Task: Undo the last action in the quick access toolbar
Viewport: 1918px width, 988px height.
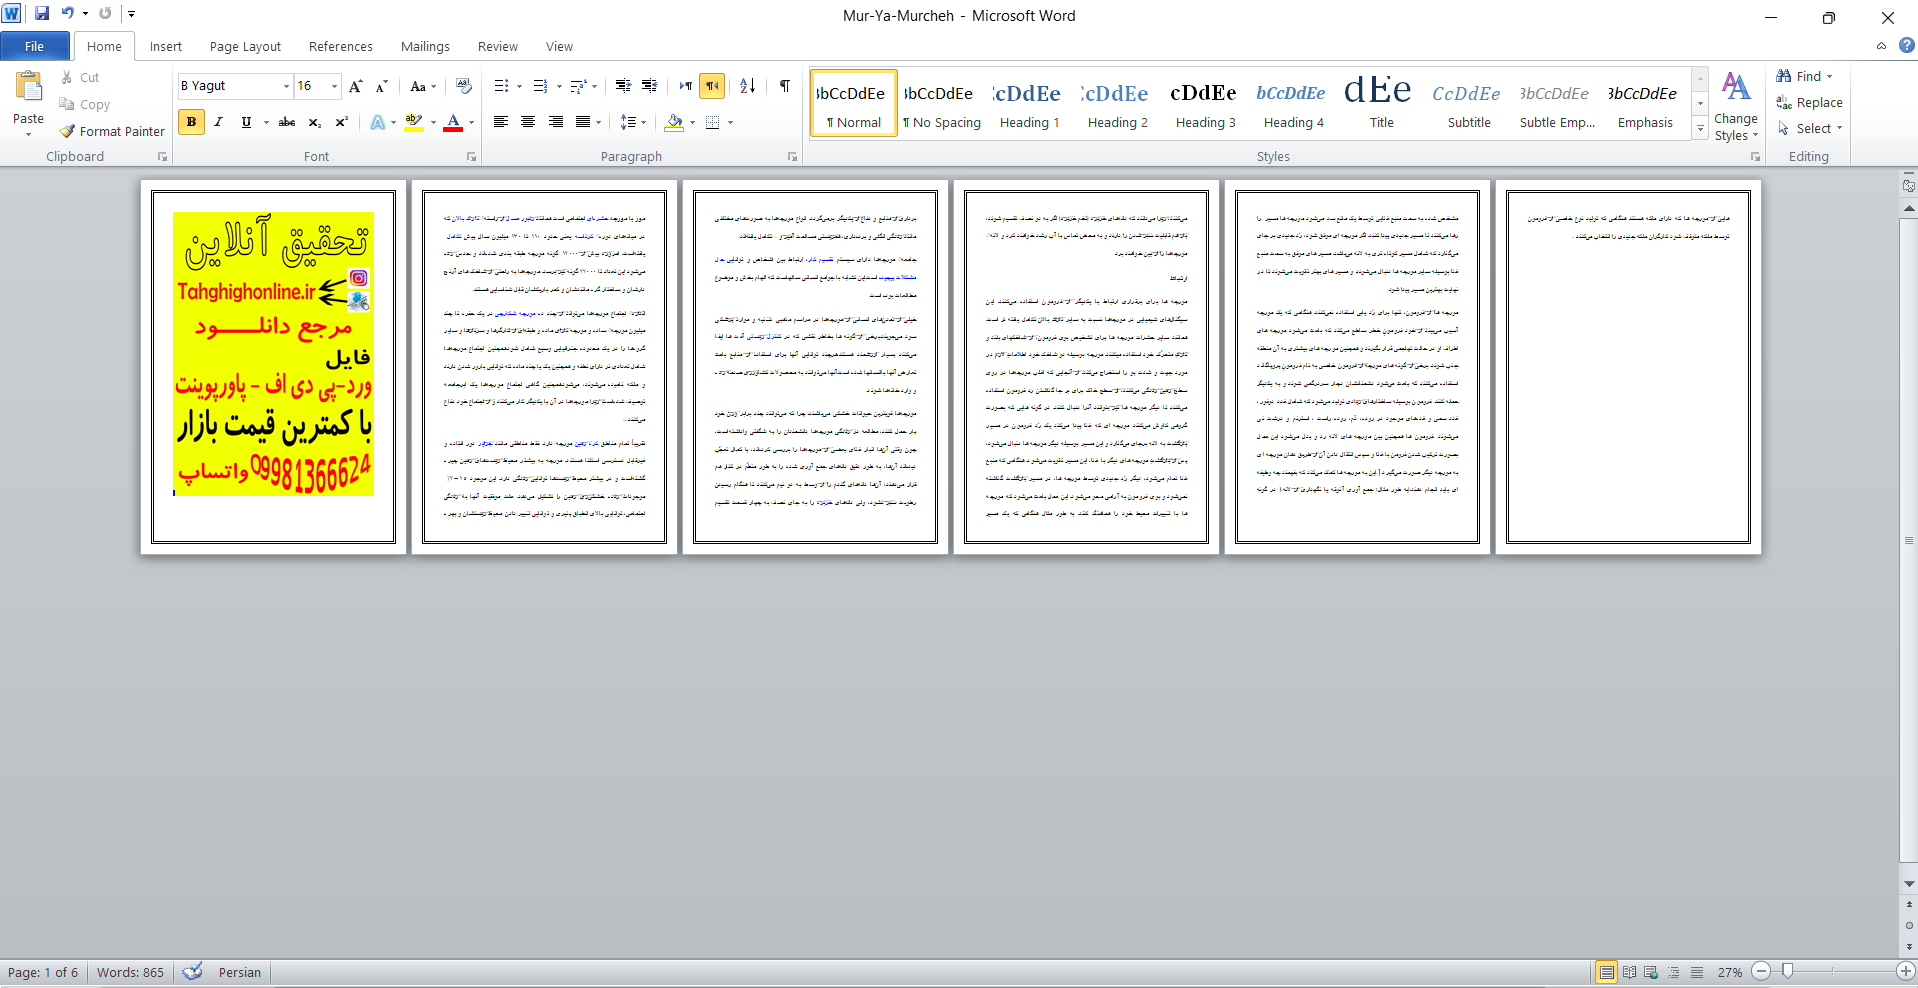Action: [67, 14]
